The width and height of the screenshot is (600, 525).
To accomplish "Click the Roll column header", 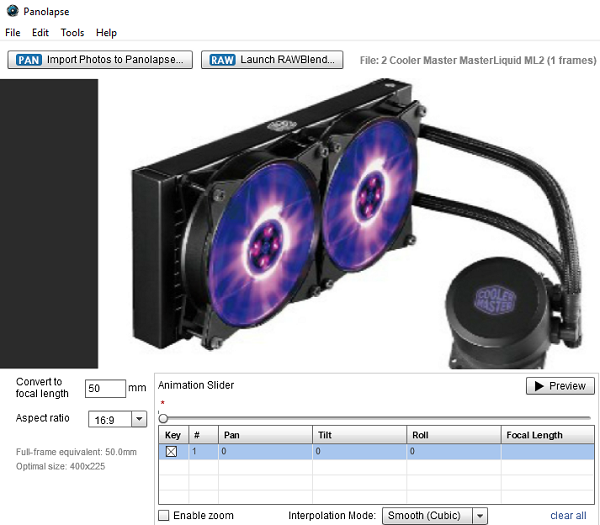I will pos(454,435).
